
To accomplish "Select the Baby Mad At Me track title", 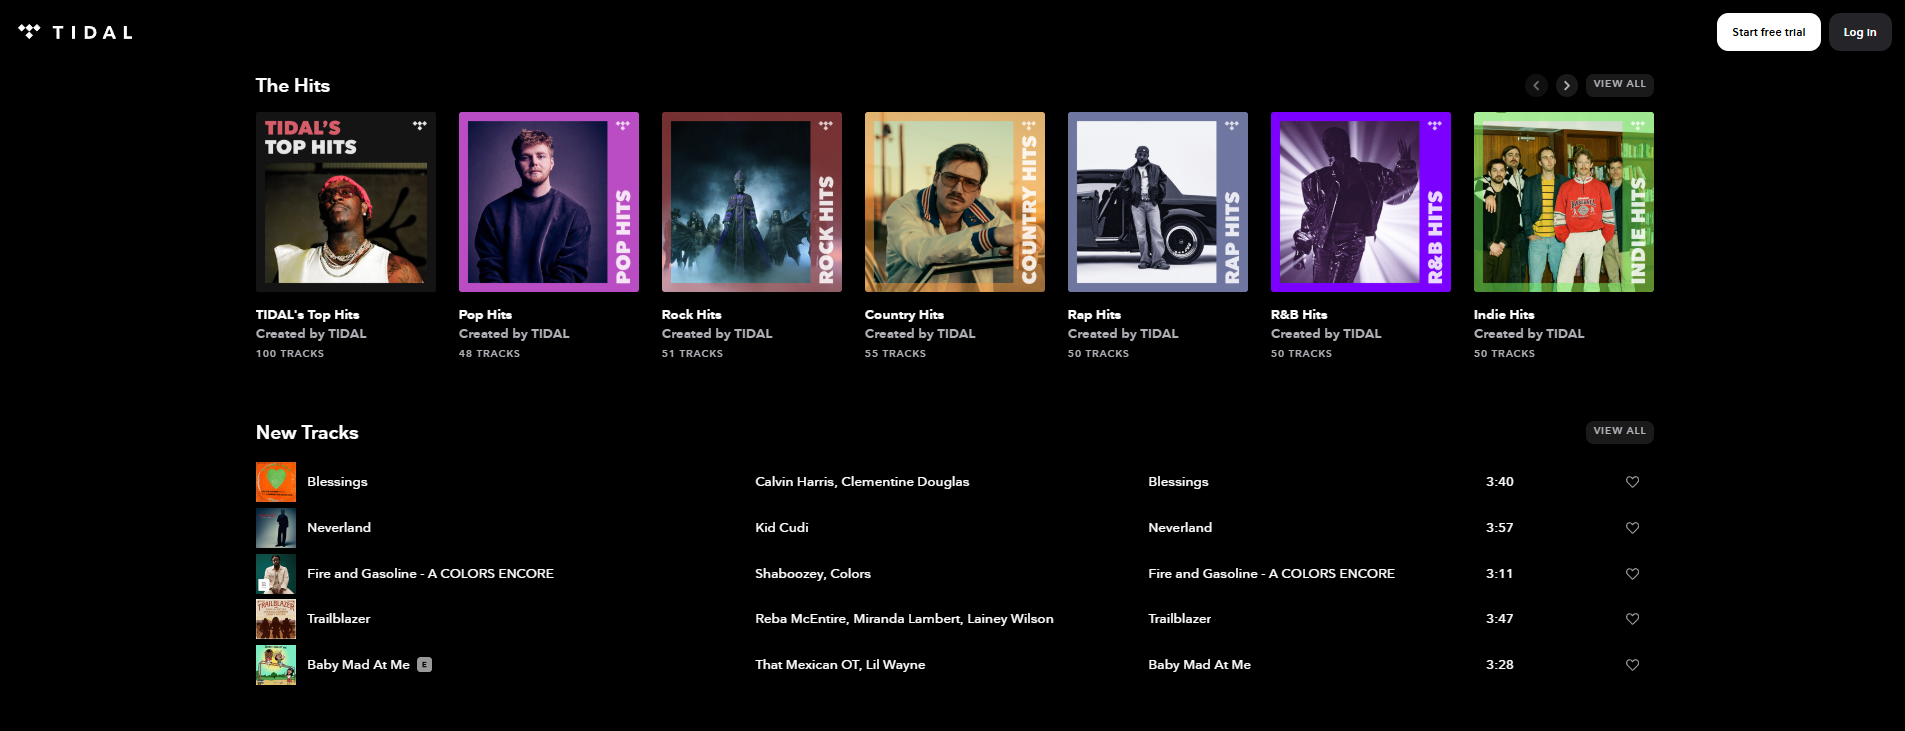I will coord(358,665).
